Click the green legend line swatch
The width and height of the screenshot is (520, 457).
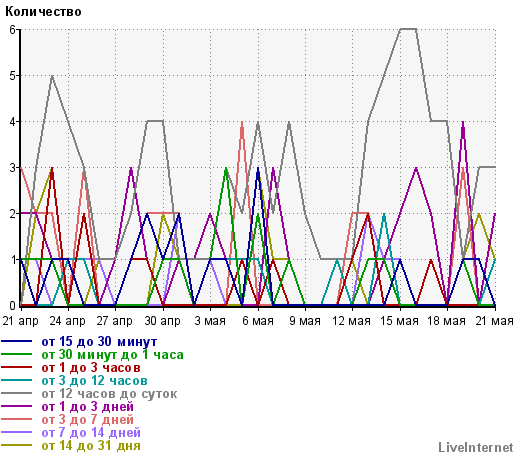pyautogui.click(x=17, y=354)
